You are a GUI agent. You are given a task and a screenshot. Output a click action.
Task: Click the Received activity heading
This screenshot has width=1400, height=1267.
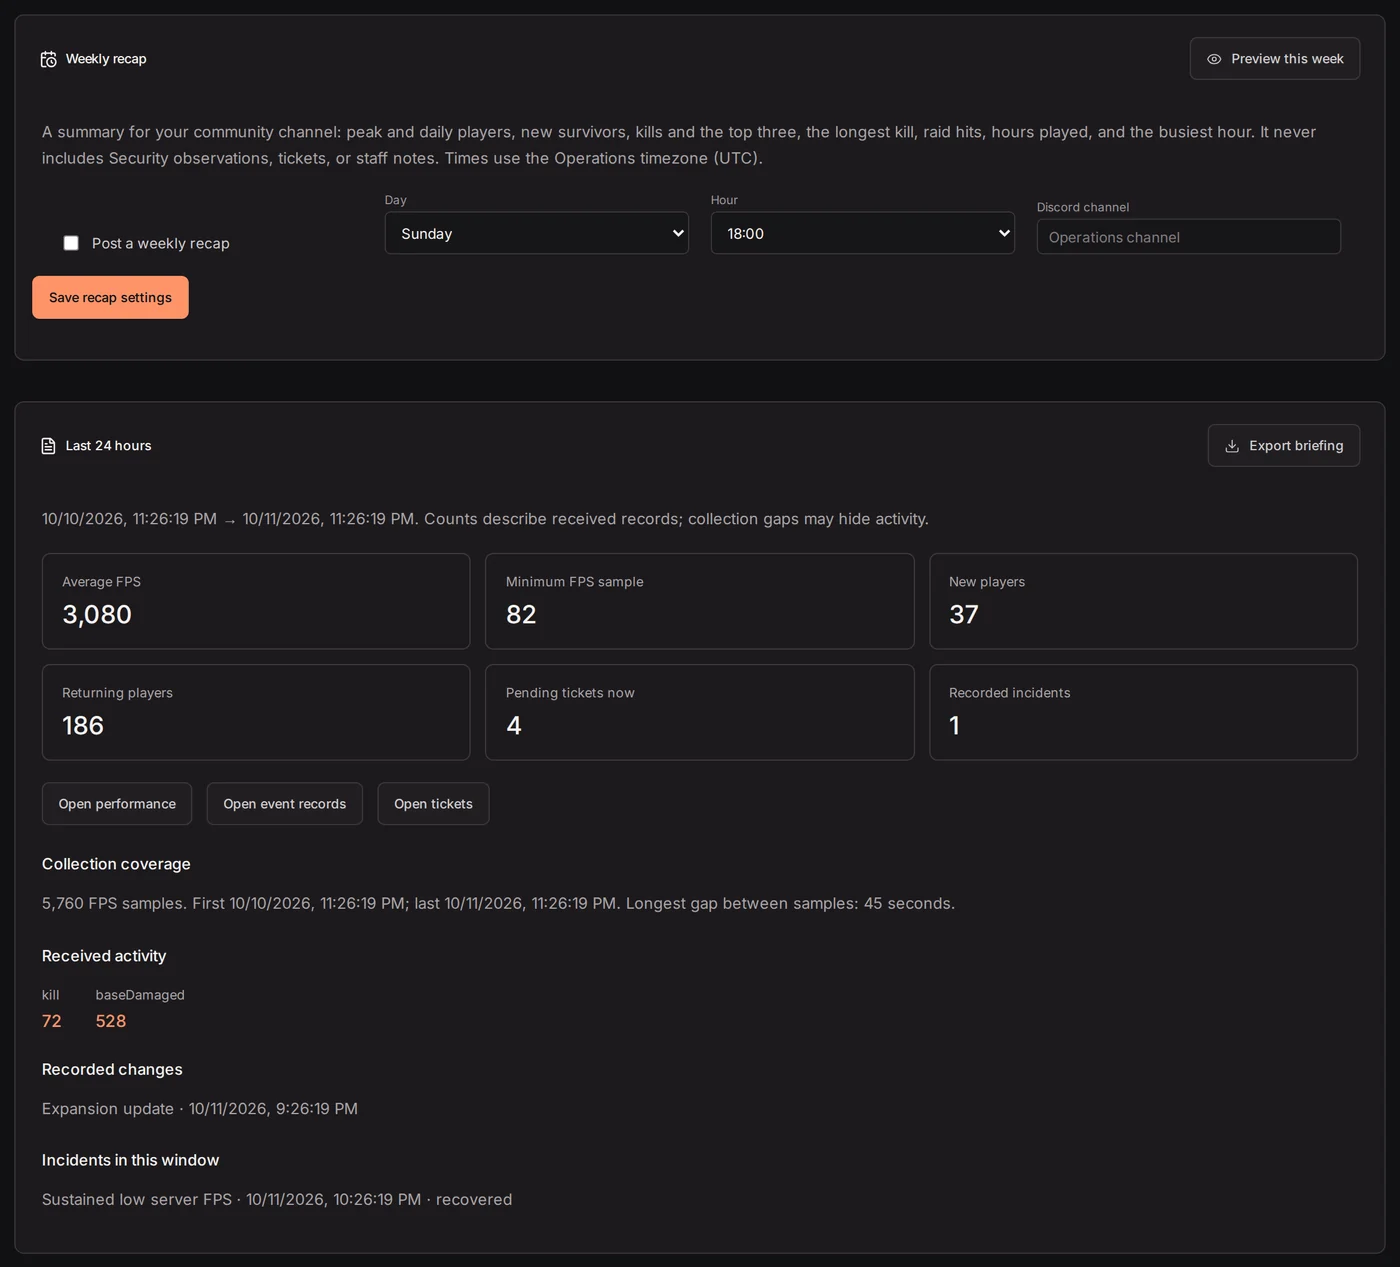coord(104,956)
